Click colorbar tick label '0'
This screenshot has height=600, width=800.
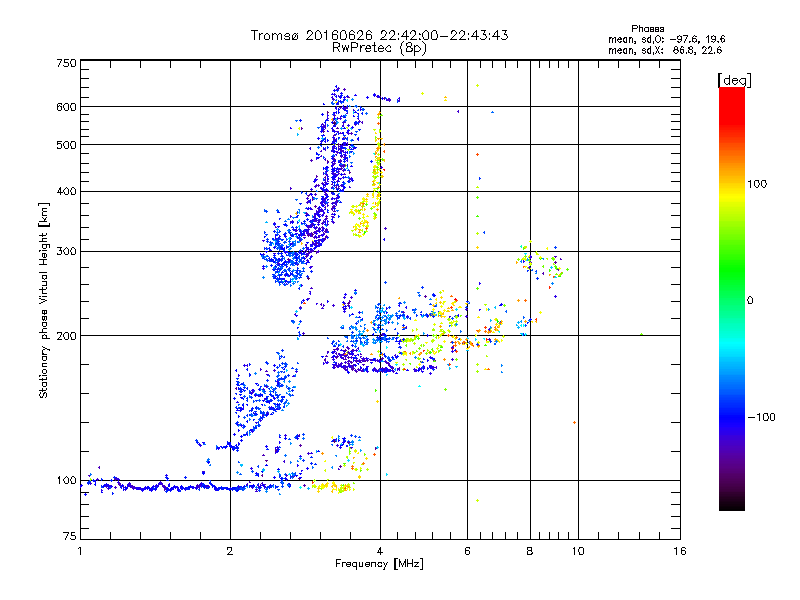click(750, 301)
